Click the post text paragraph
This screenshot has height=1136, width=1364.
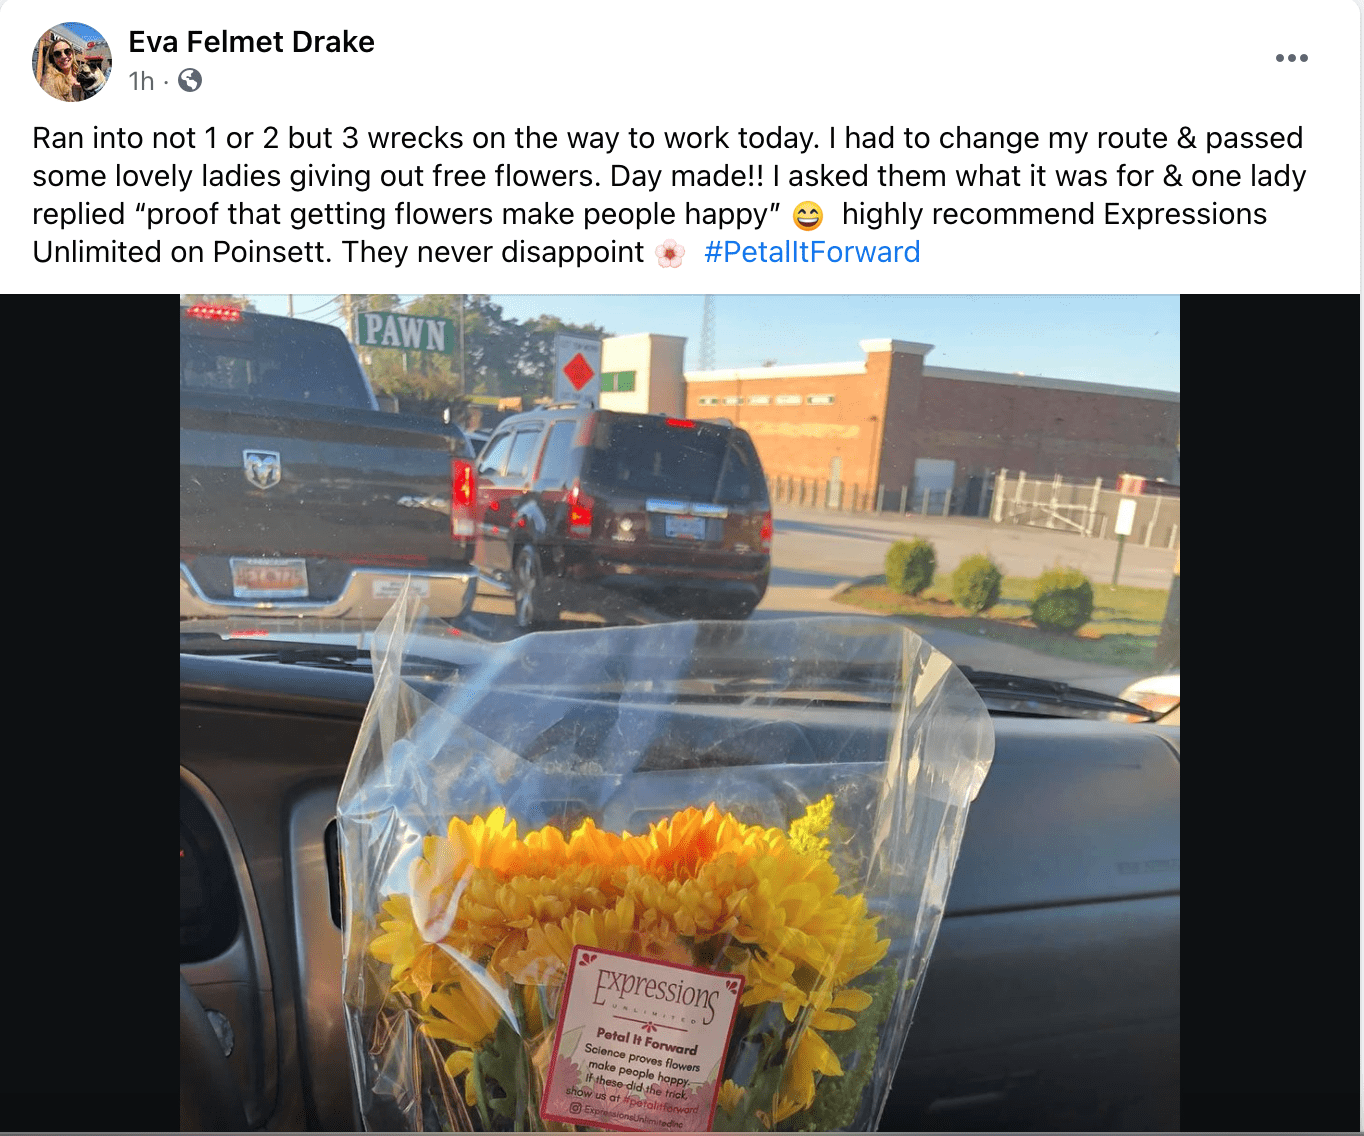(x=669, y=195)
